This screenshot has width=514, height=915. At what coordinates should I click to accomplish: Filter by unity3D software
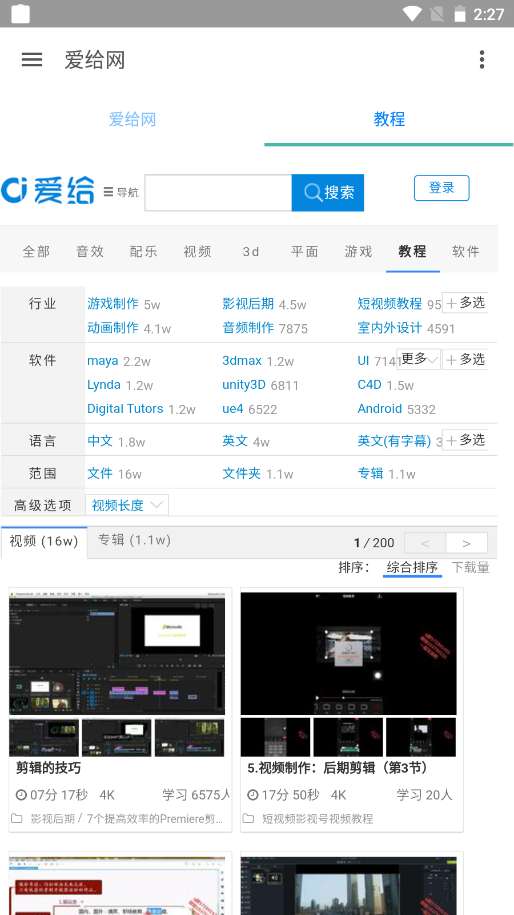tap(244, 385)
